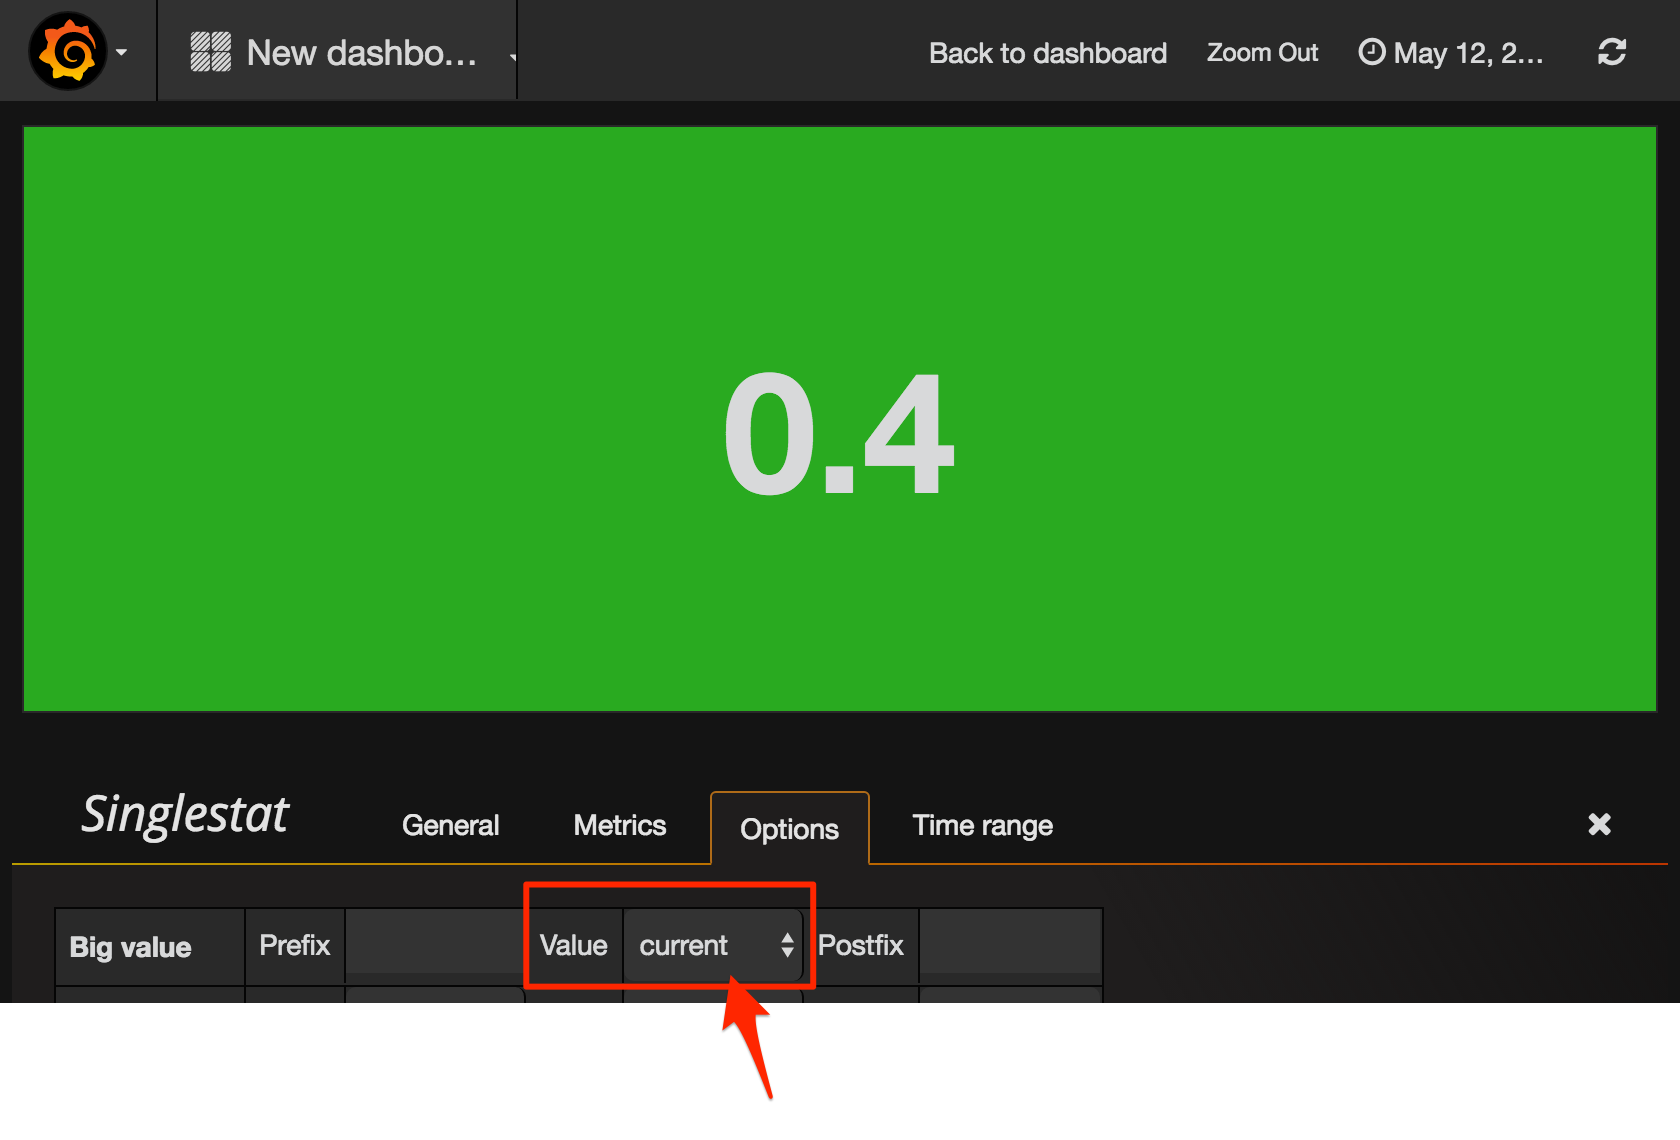Open the Metrics tab
1680x1140 pixels.
[619, 825]
